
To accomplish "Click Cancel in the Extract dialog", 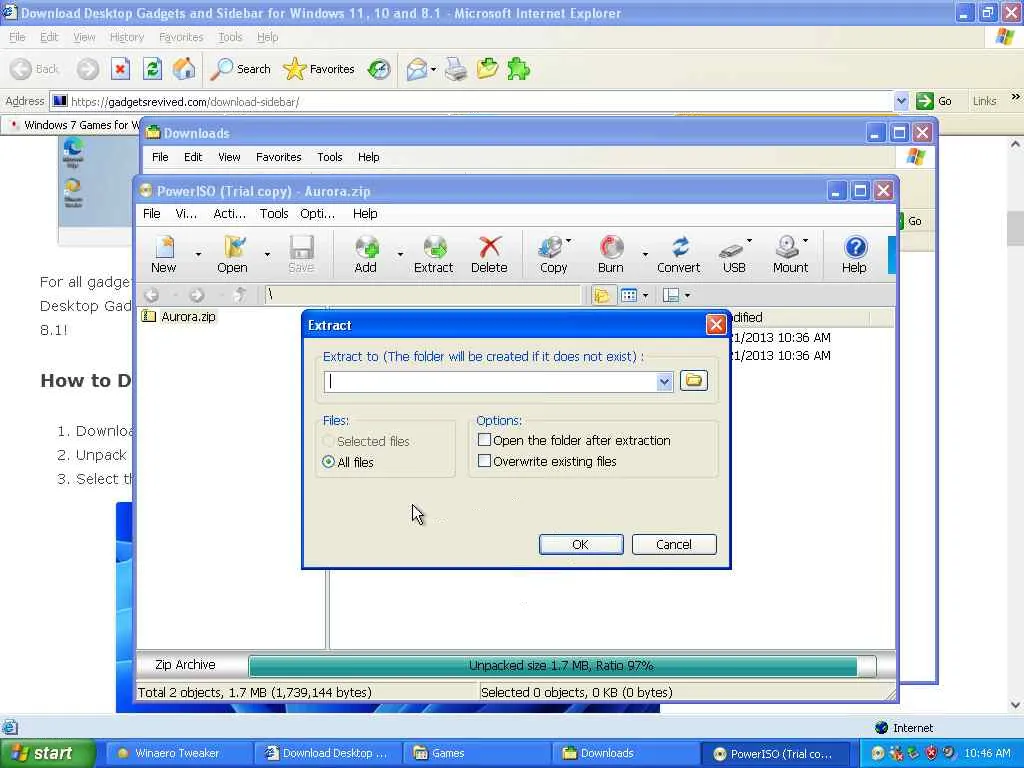I will coord(674,544).
